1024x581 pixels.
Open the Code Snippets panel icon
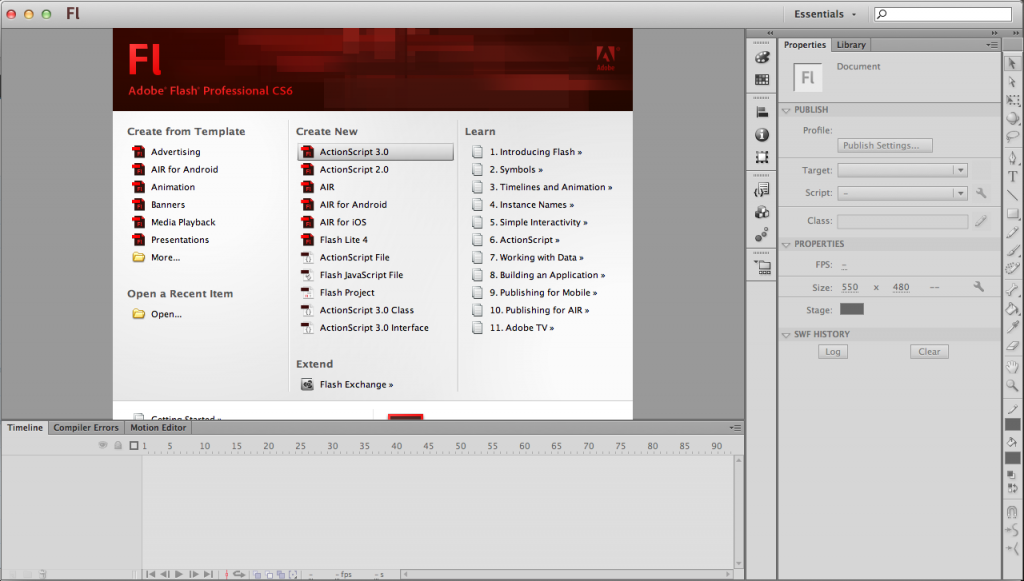point(761,190)
